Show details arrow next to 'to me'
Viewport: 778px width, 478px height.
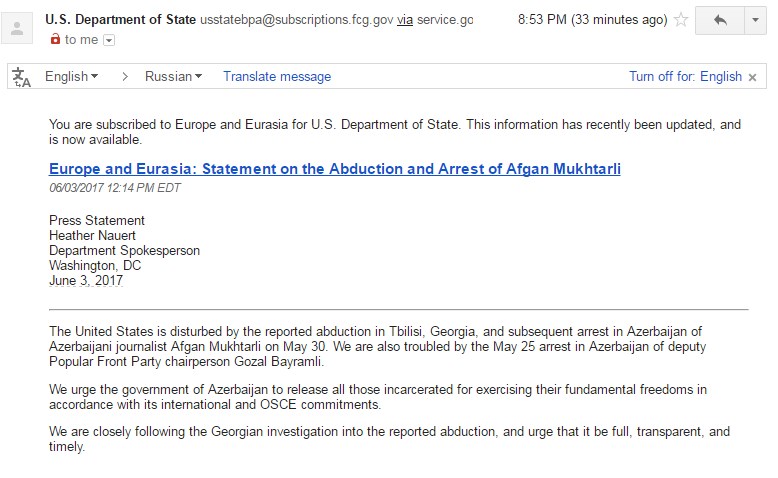109,40
